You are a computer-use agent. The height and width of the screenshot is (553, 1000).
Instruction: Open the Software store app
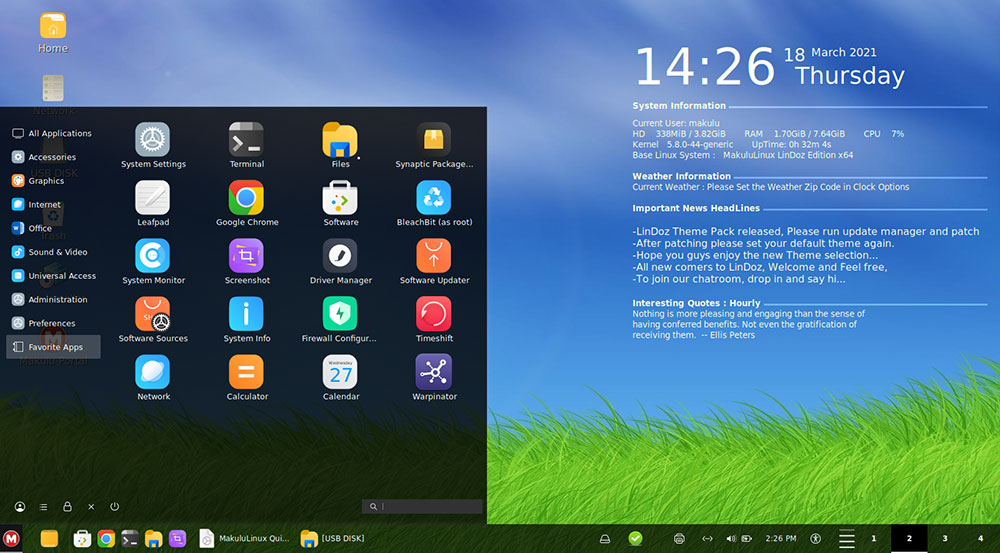341,203
